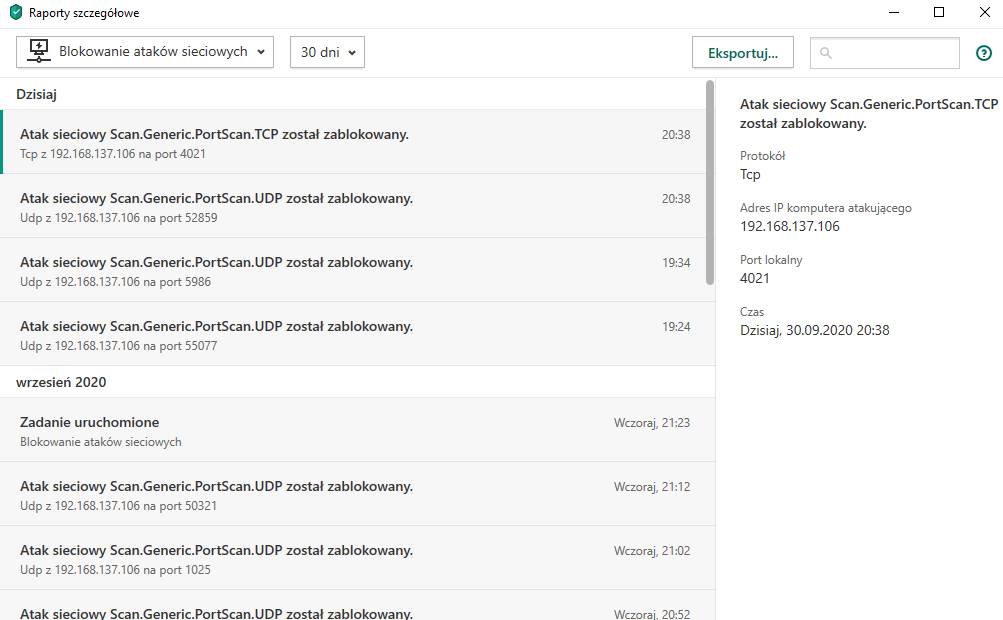The width and height of the screenshot is (1003, 620).
Task: Click the Dzisiaj group header
Action: pos(36,94)
